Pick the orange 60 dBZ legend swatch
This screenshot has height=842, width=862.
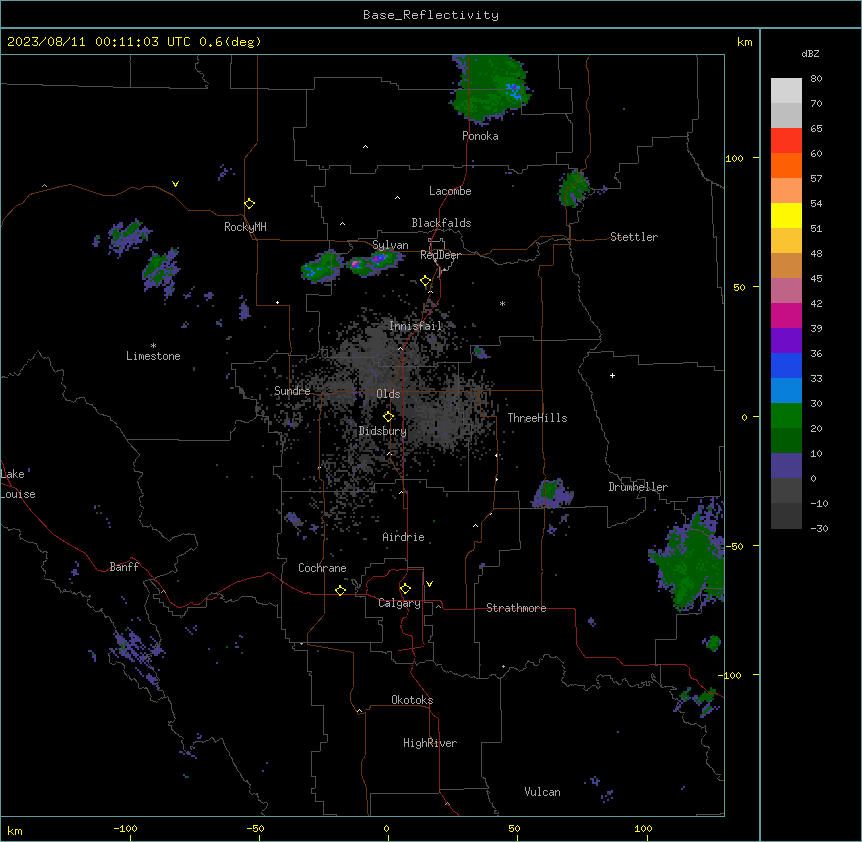tap(786, 166)
